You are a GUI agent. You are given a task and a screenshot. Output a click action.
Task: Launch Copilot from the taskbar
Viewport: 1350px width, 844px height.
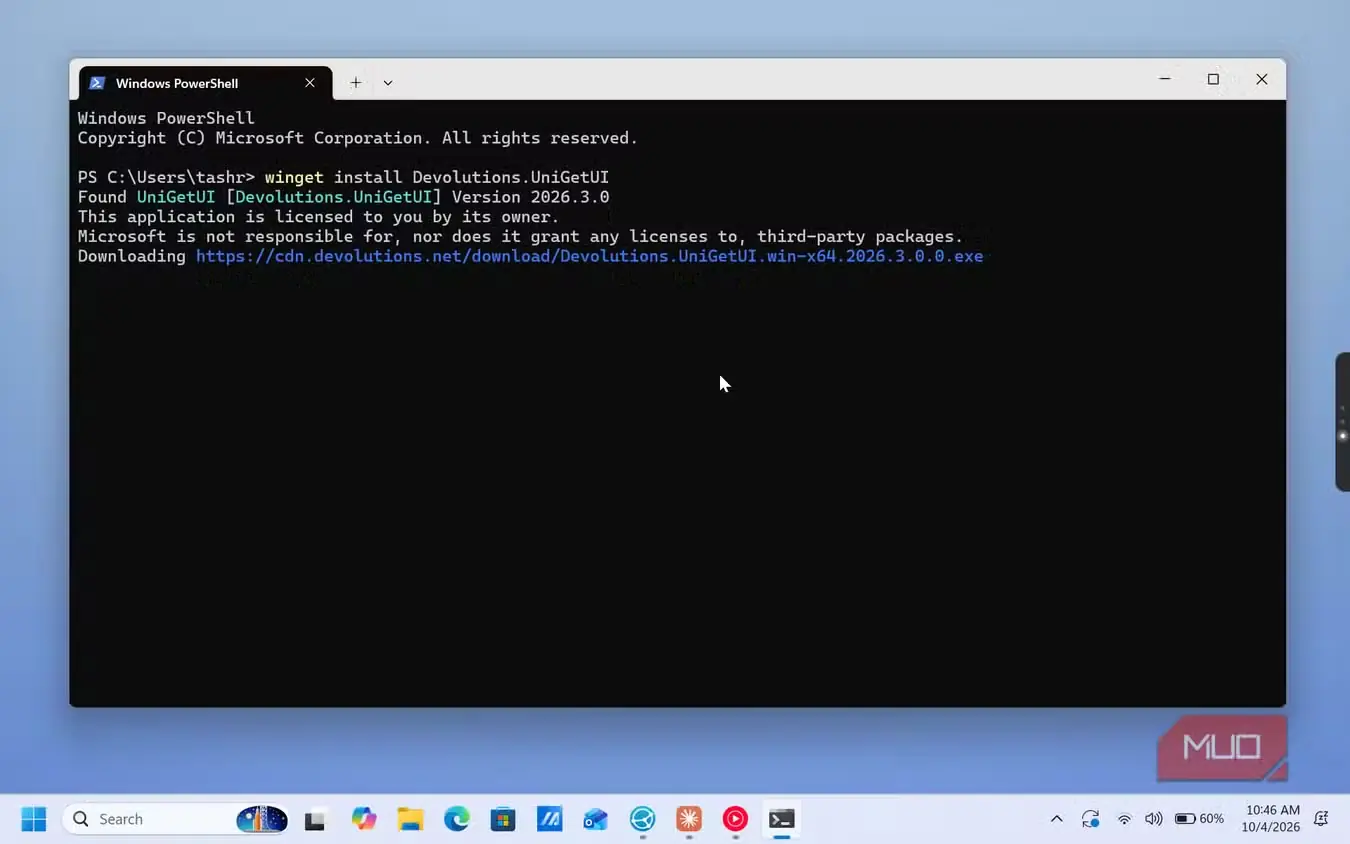(364, 819)
